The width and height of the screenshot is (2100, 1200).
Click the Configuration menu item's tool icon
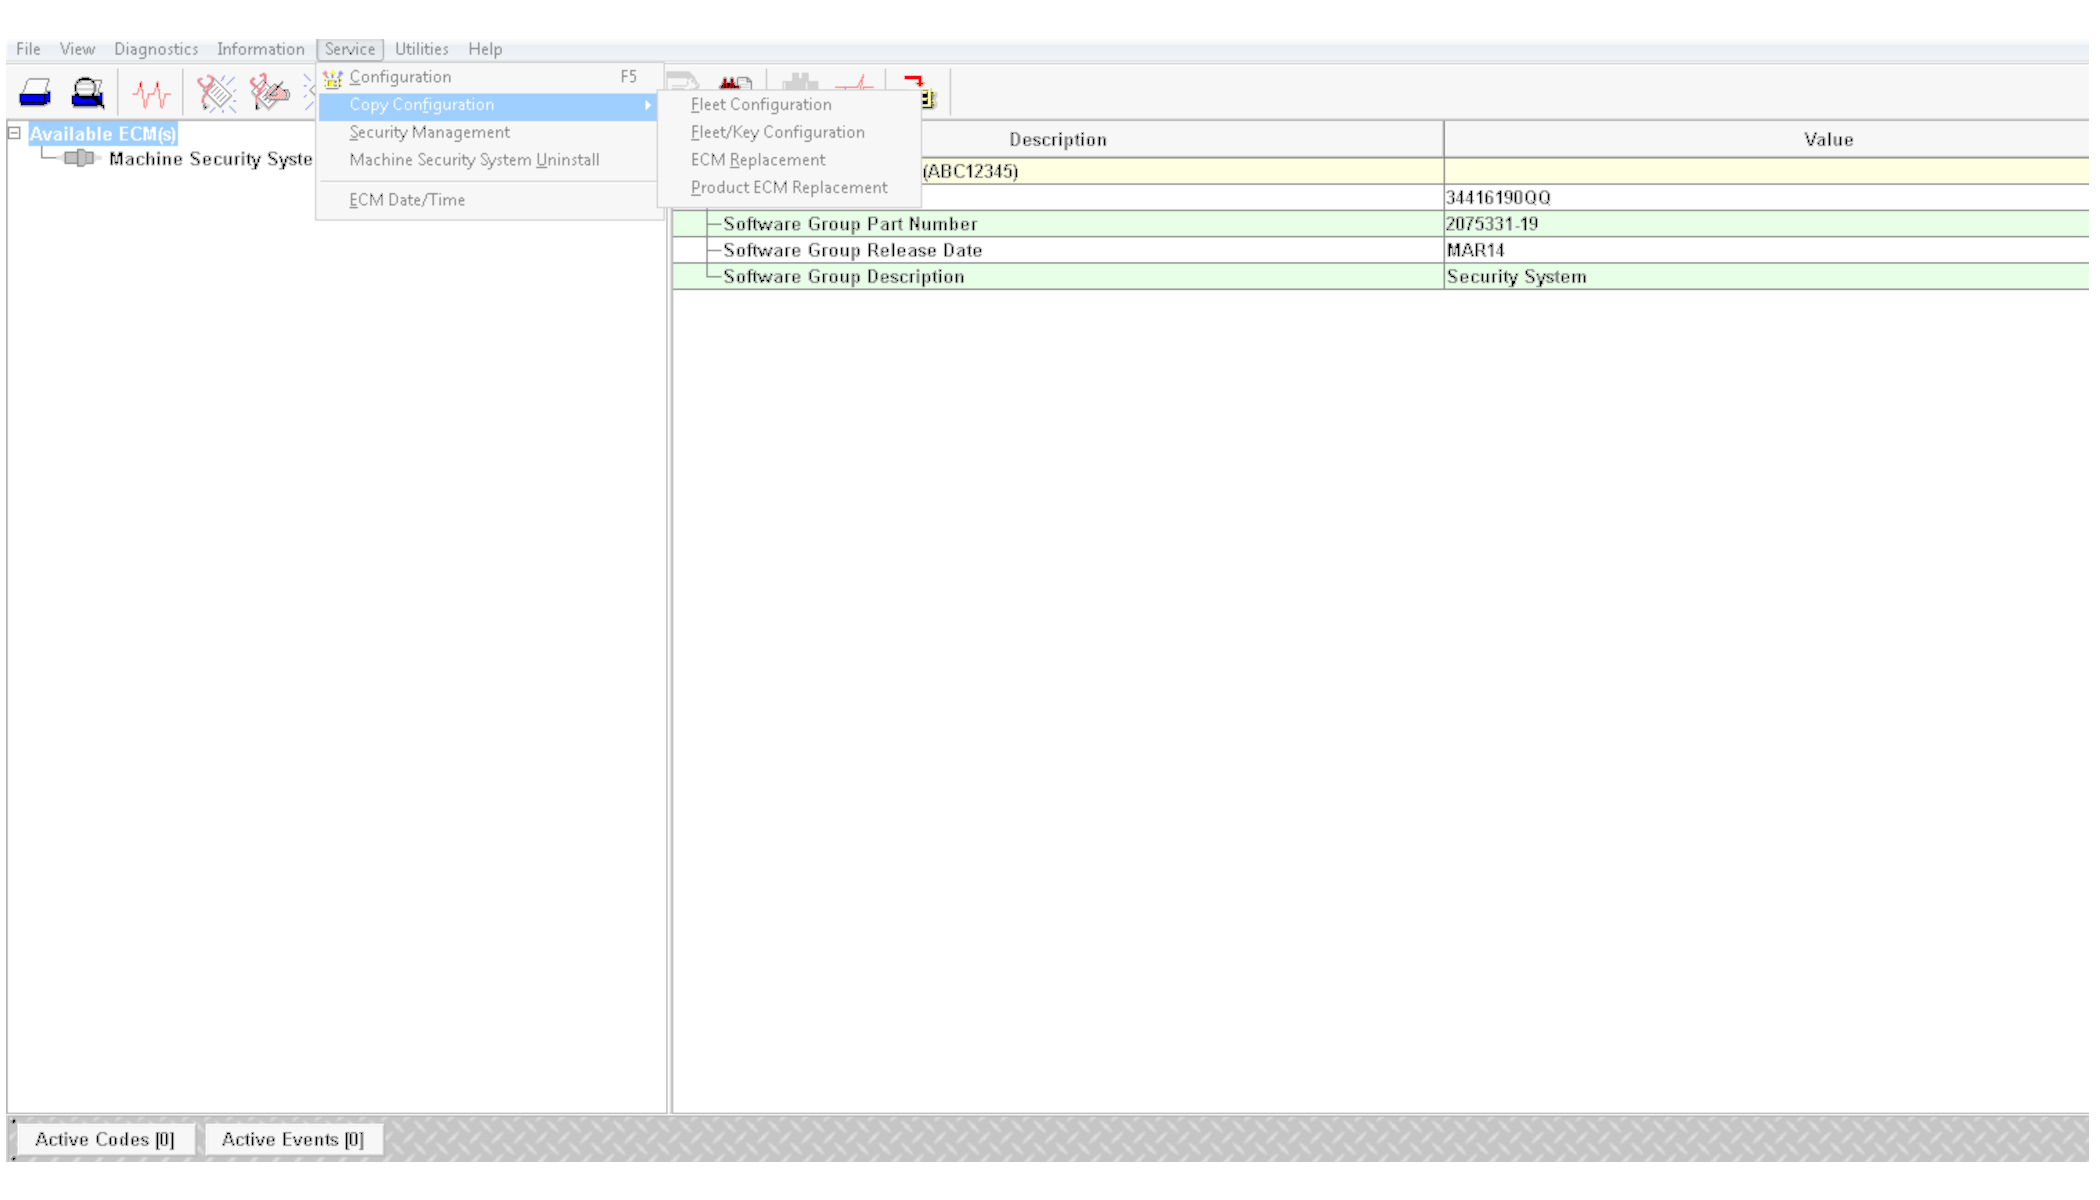pyautogui.click(x=333, y=78)
